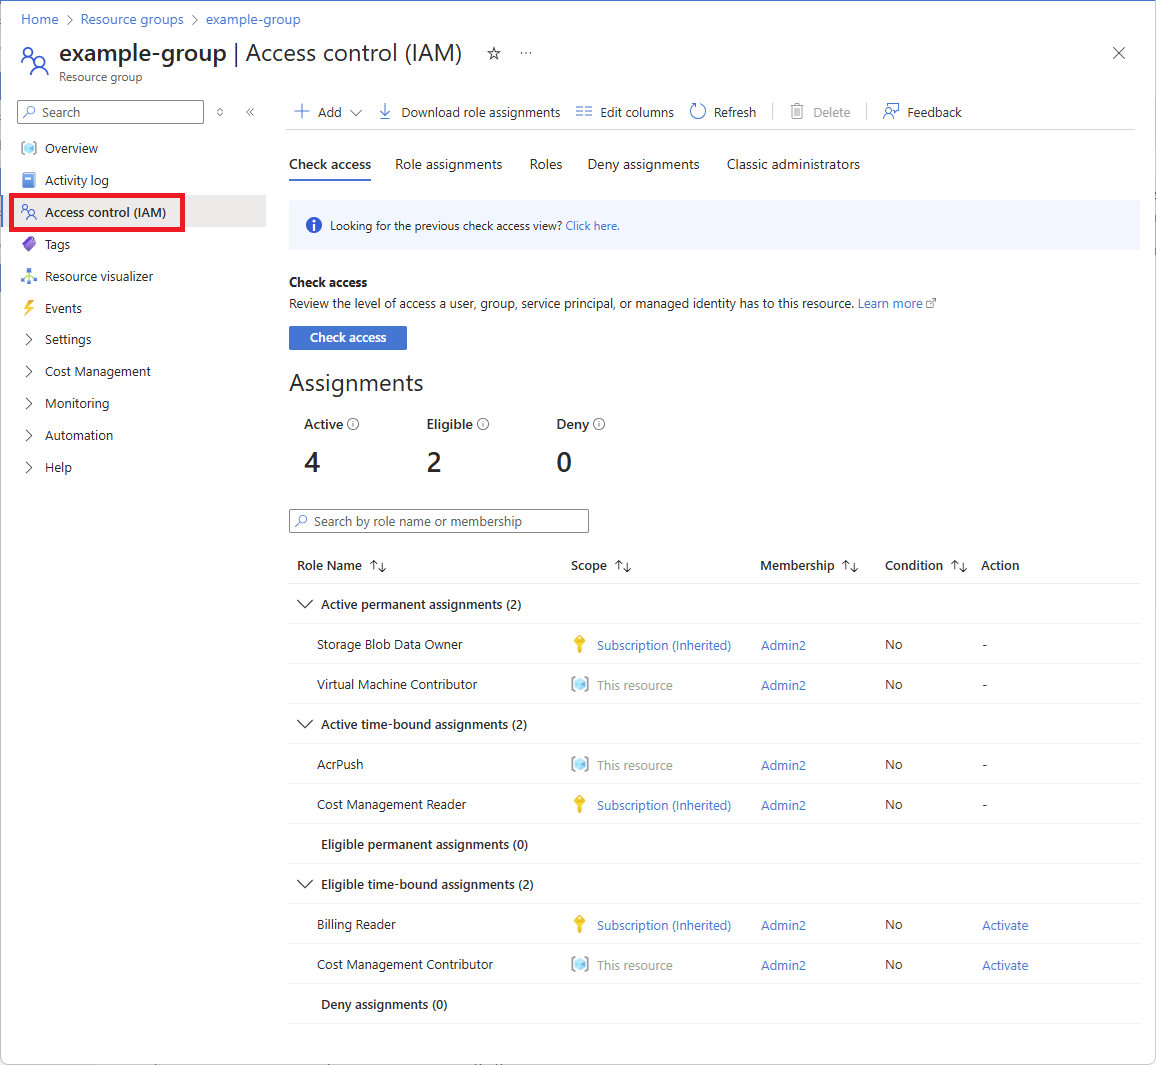1156x1065 pixels.
Task: Collapse Eligible time-bound assignments group
Action: (305, 884)
